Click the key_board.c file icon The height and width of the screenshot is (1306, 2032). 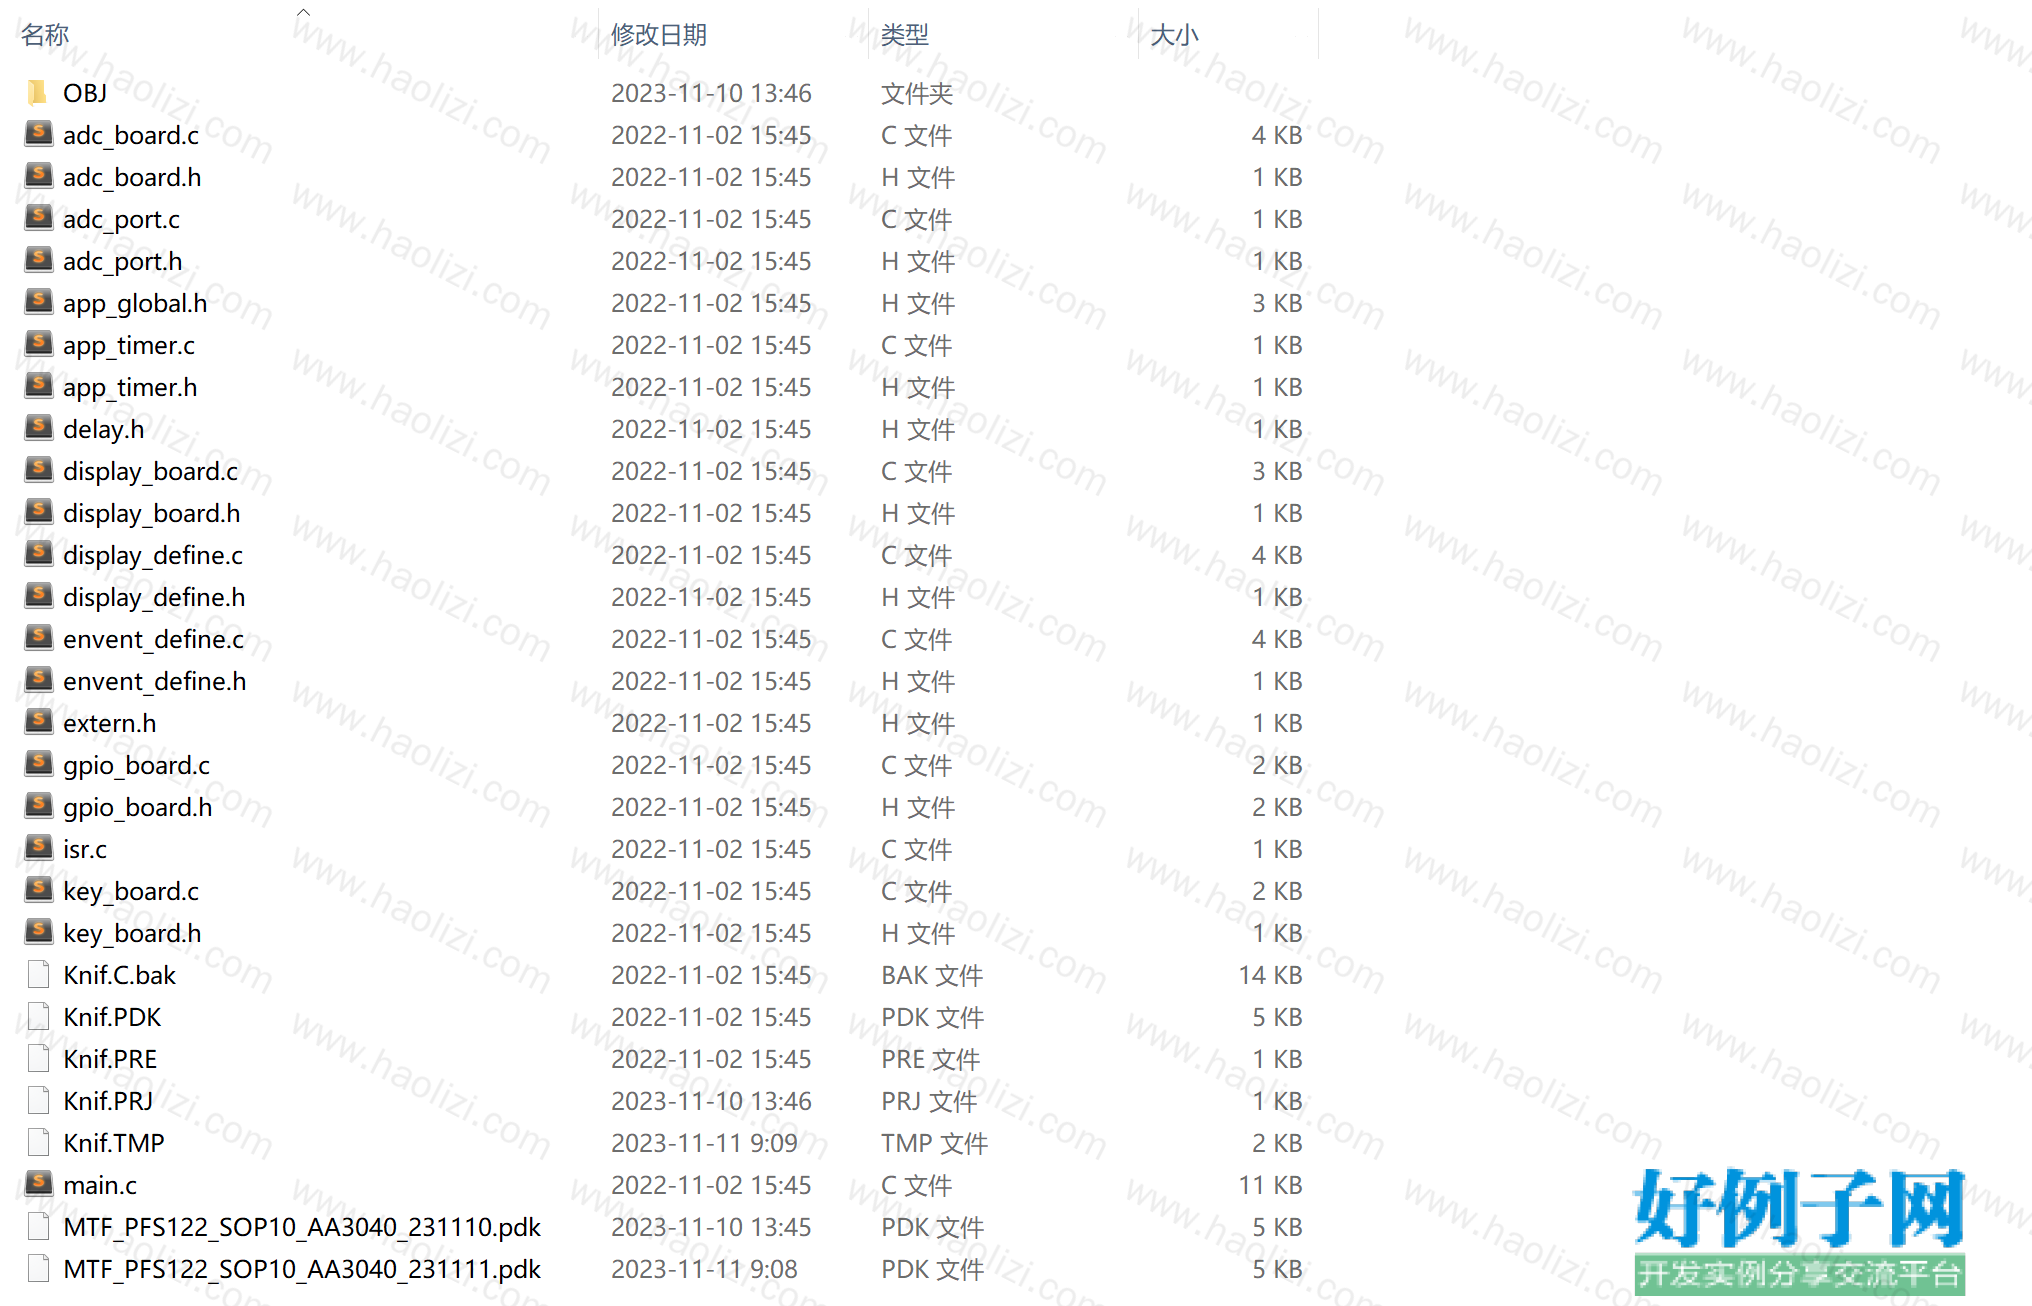38,889
